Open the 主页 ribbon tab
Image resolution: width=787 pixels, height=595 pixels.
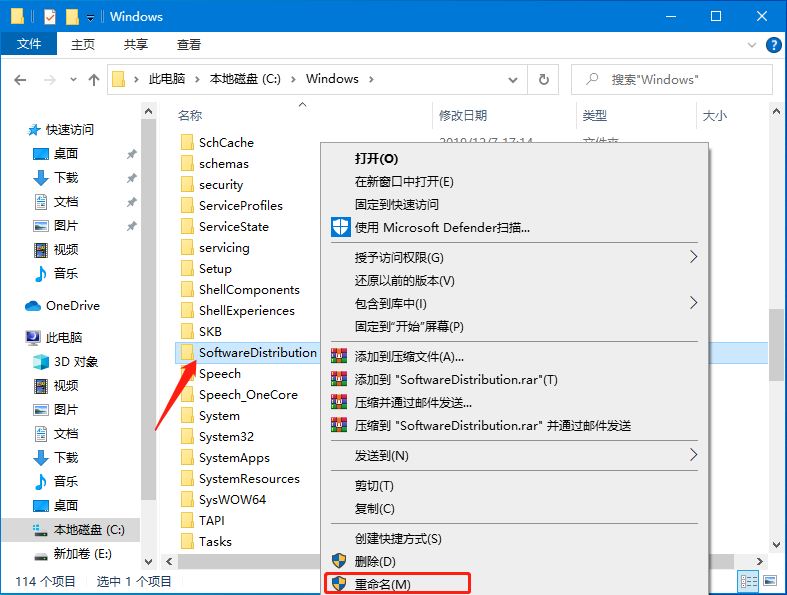(83, 44)
